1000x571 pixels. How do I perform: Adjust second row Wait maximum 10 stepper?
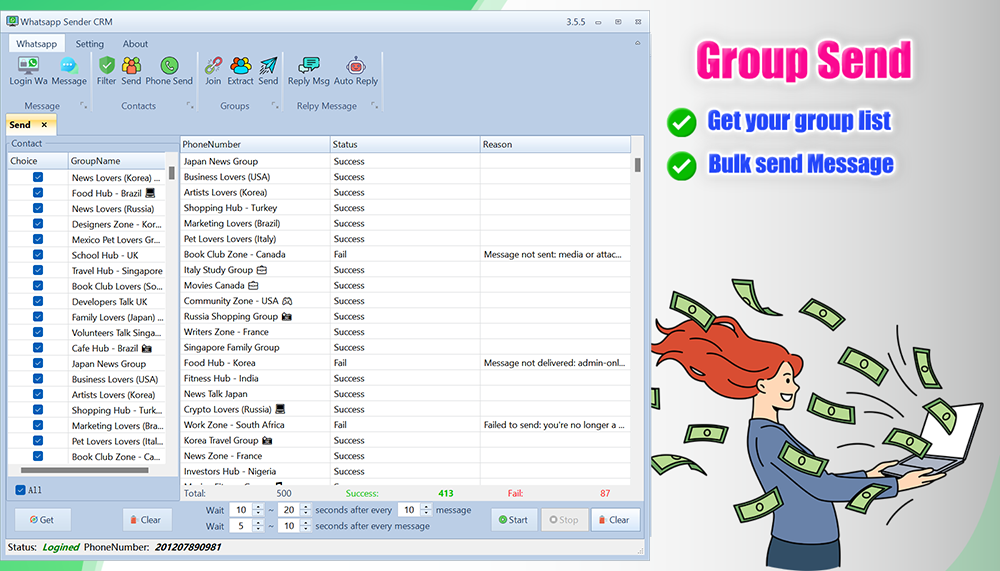305,526
